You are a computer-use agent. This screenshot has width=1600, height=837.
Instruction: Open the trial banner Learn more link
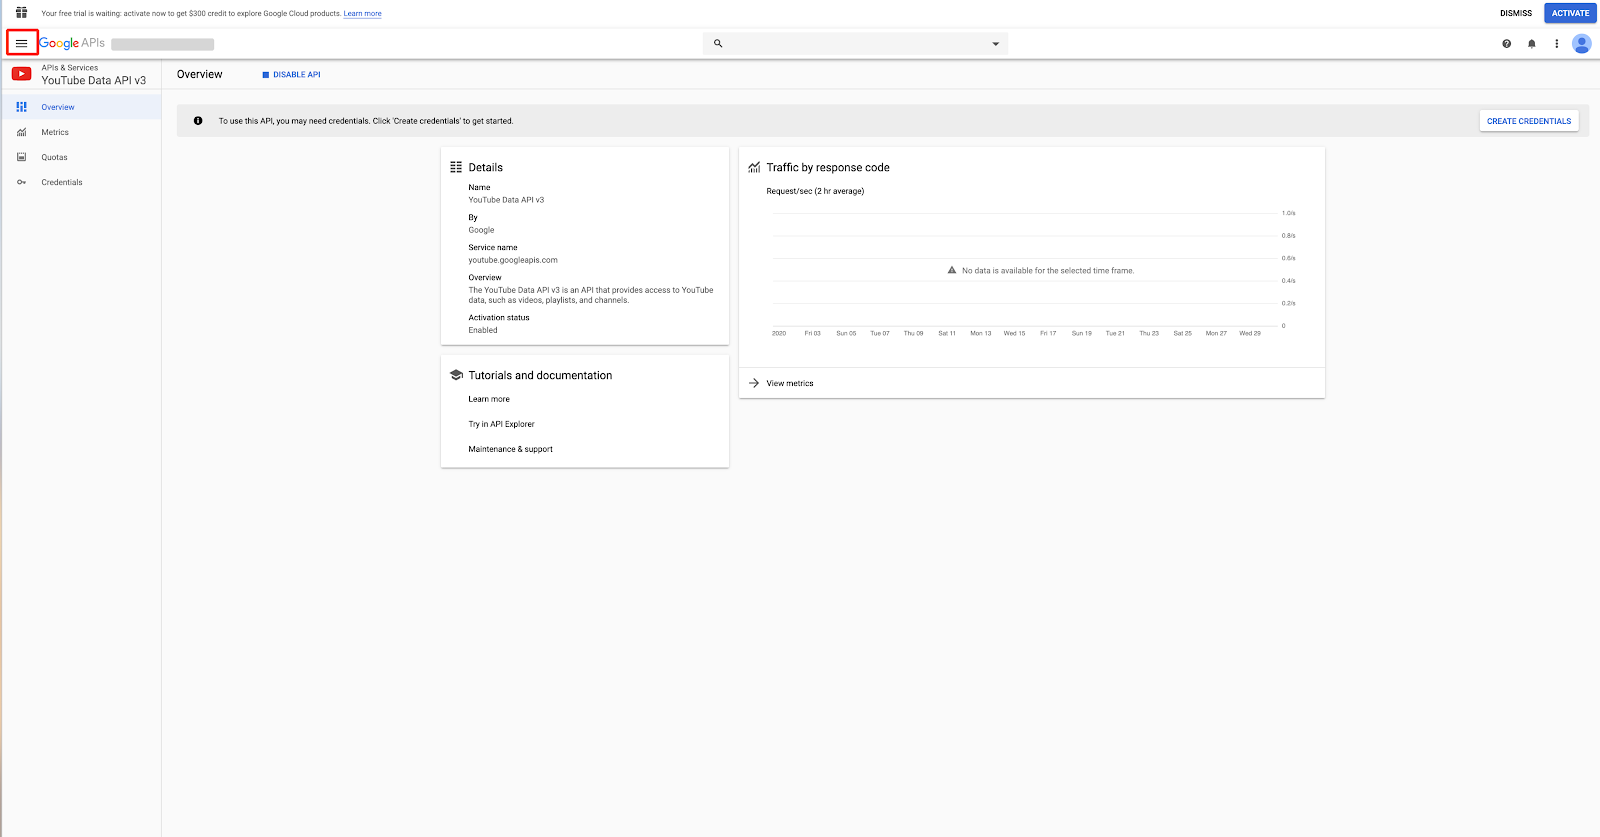[x=362, y=14]
